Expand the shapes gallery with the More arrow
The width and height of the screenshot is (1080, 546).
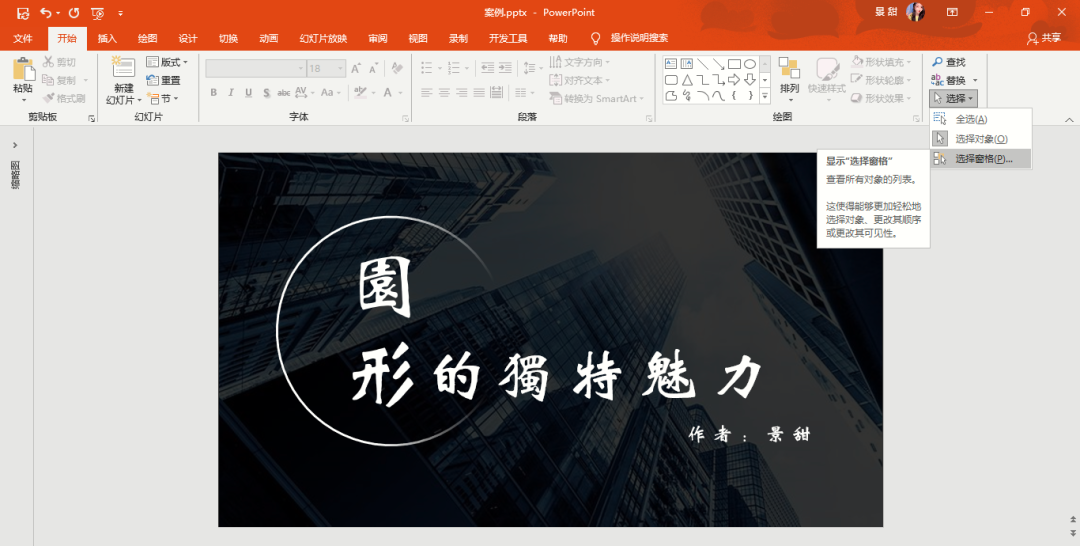[x=765, y=97]
